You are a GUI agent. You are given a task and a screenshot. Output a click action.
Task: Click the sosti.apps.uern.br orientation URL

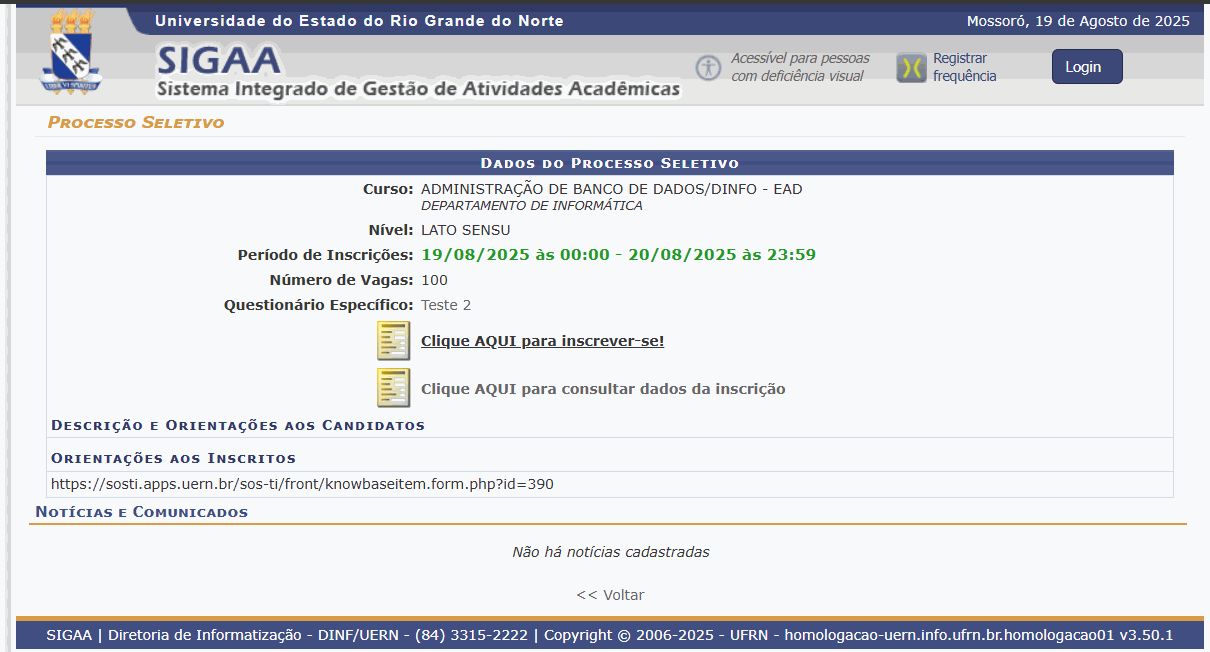[302, 484]
